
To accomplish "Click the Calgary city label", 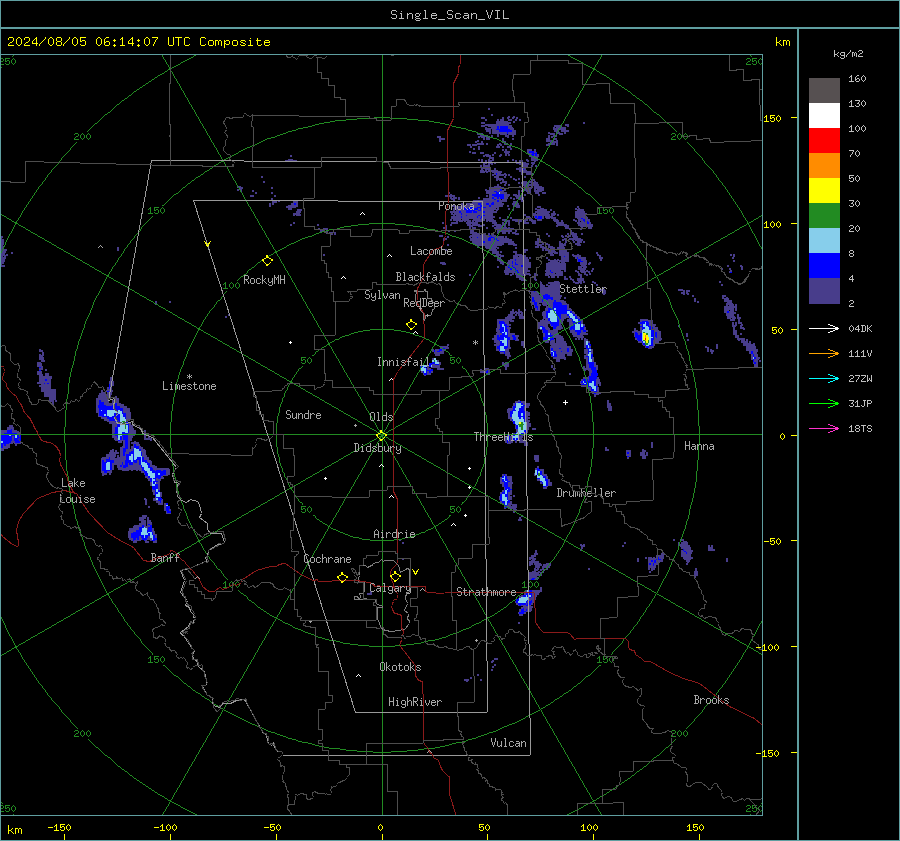I will [390, 588].
